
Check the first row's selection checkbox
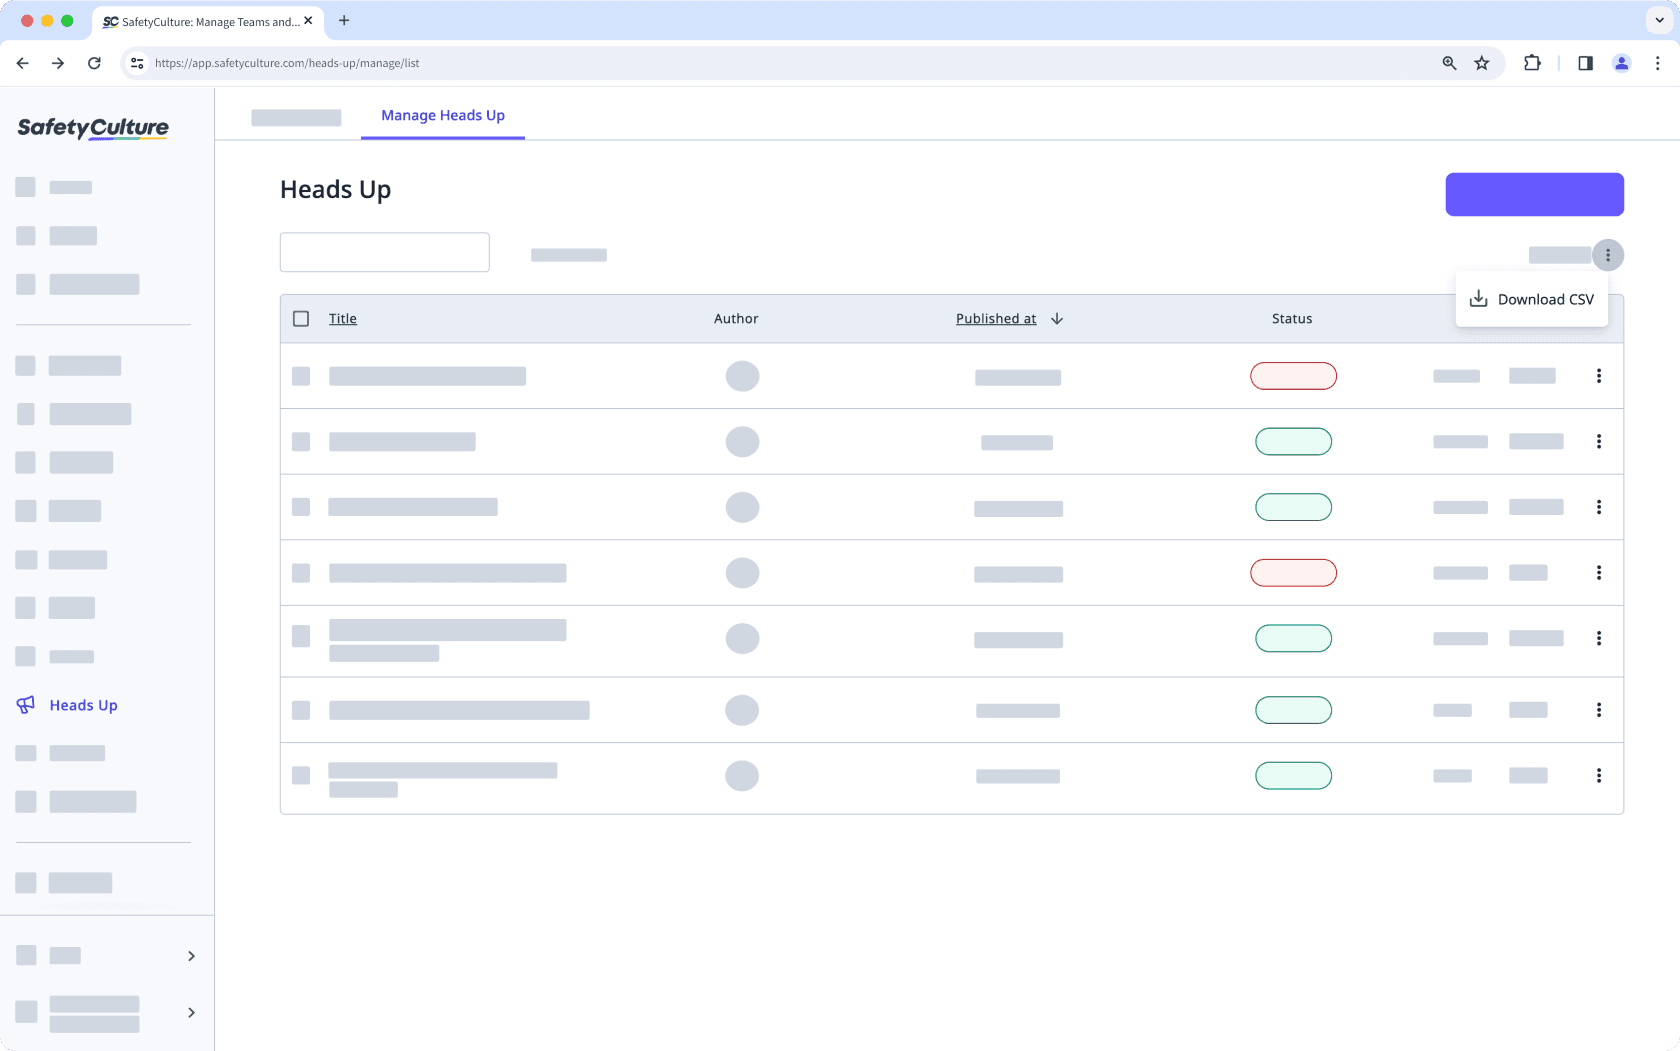(301, 376)
